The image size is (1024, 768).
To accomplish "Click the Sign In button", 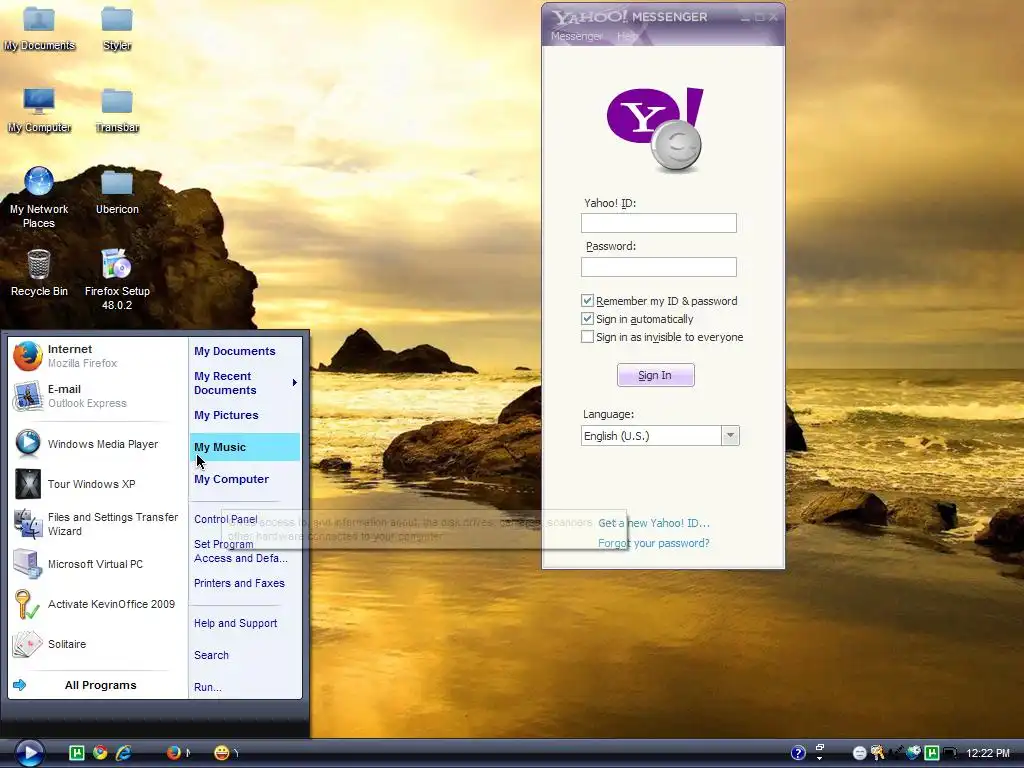I will click(656, 375).
